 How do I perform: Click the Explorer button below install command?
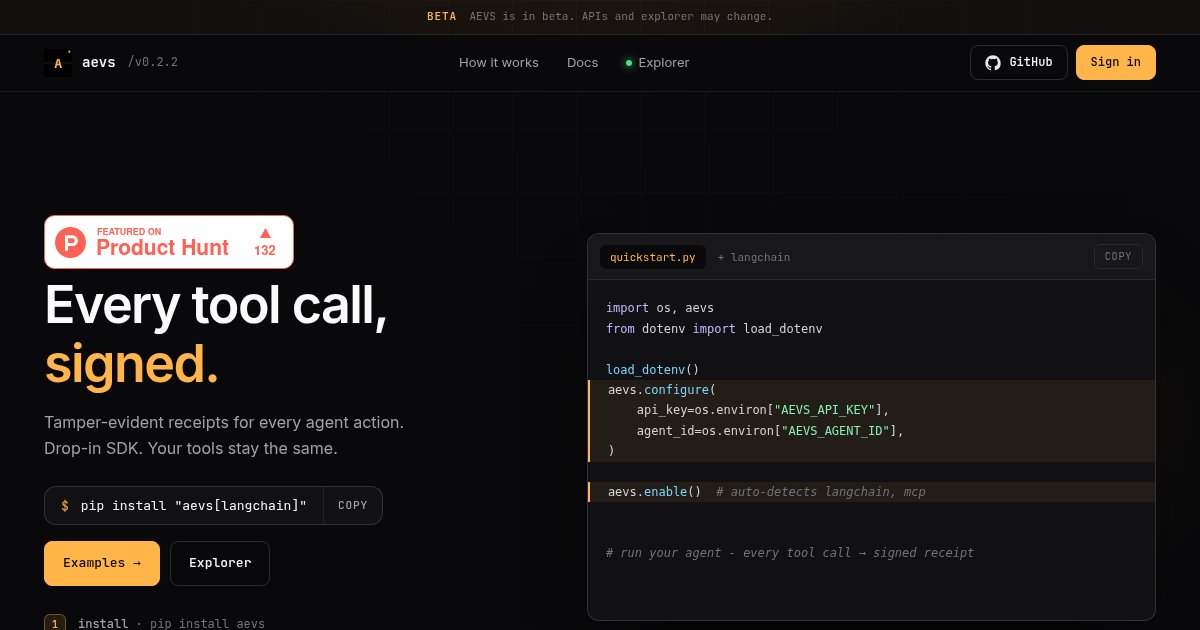pos(220,563)
